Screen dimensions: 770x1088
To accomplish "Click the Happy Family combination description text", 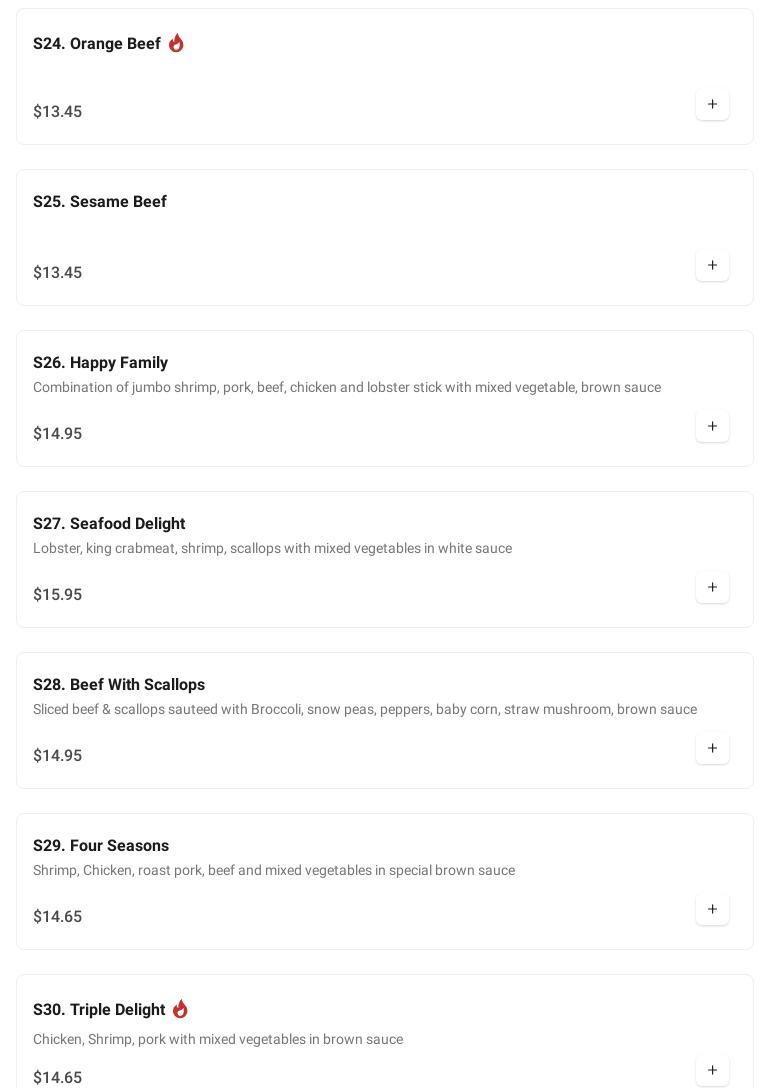I will [347, 387].
